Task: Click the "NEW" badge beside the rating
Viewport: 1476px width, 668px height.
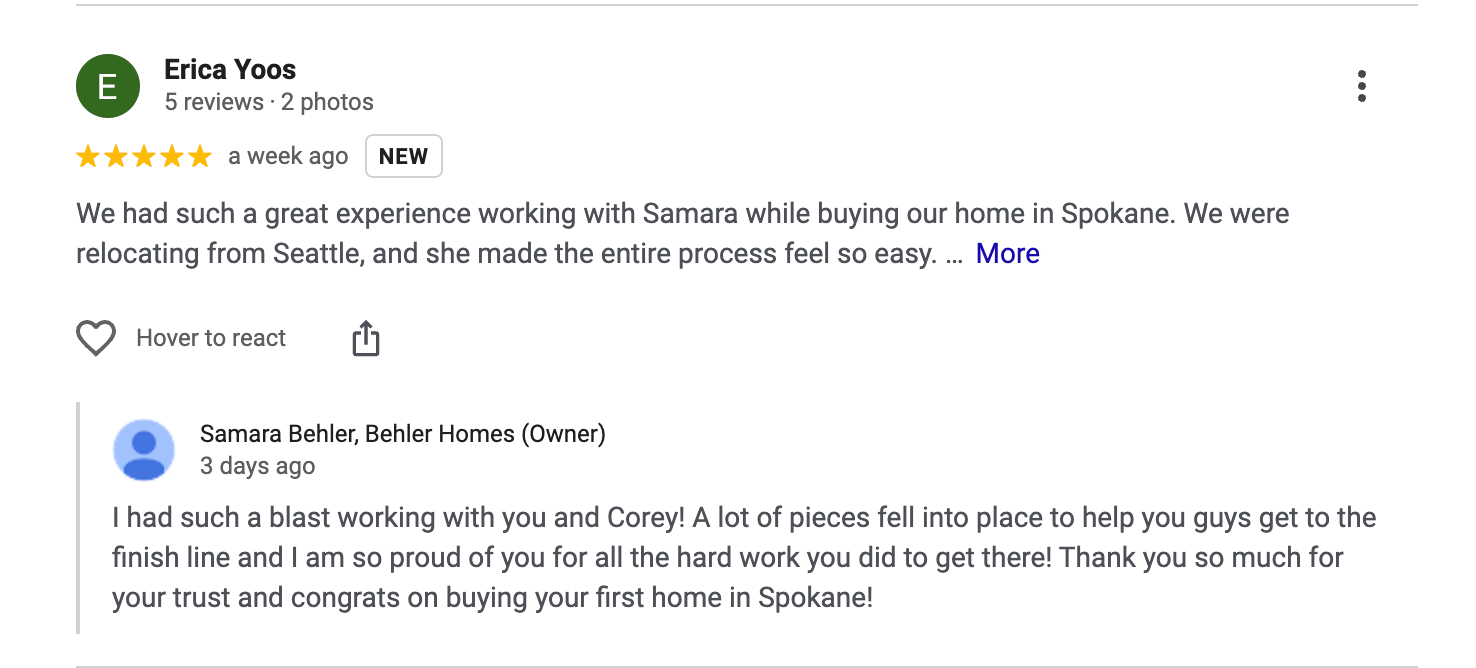Action: click(x=403, y=157)
